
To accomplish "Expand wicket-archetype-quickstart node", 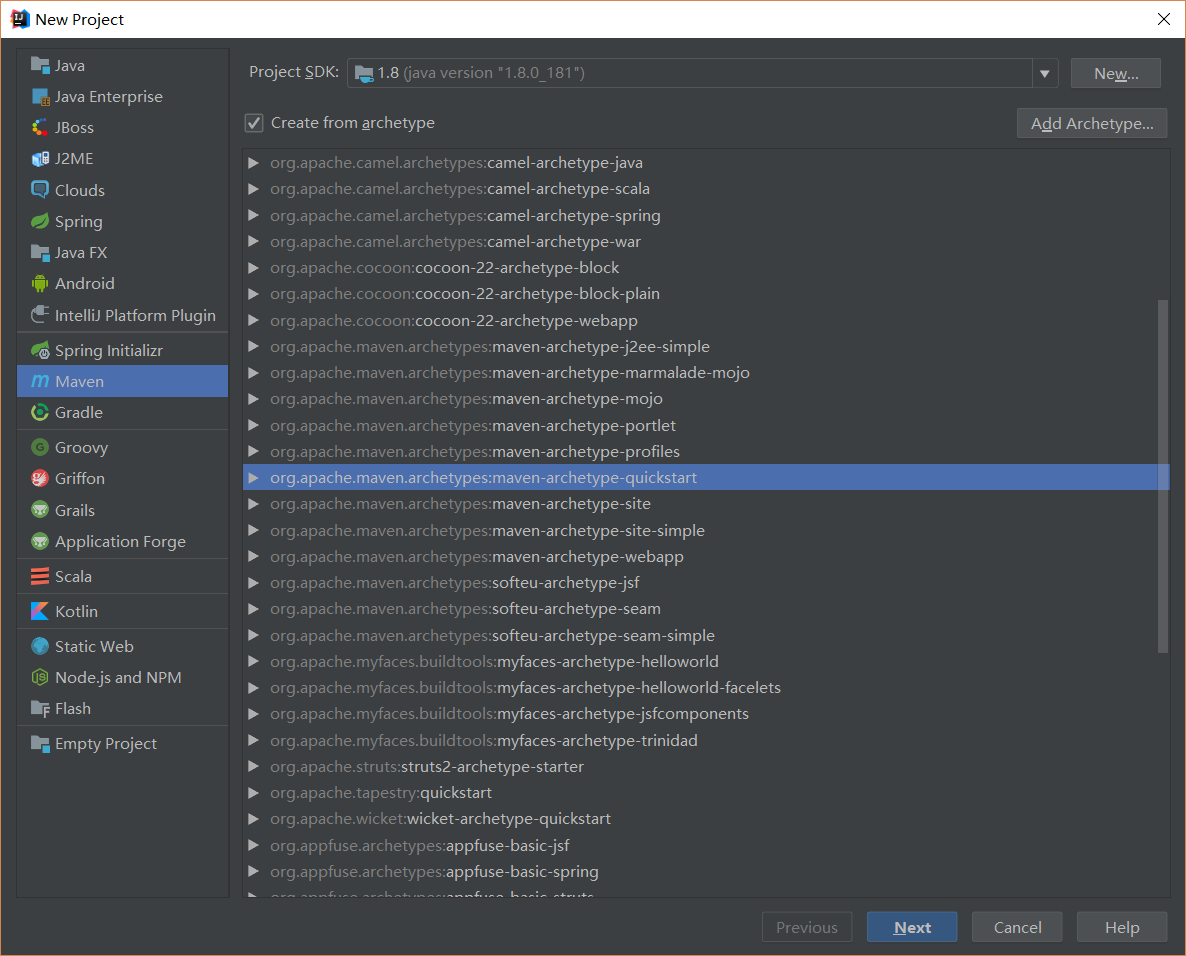I will 253,818.
